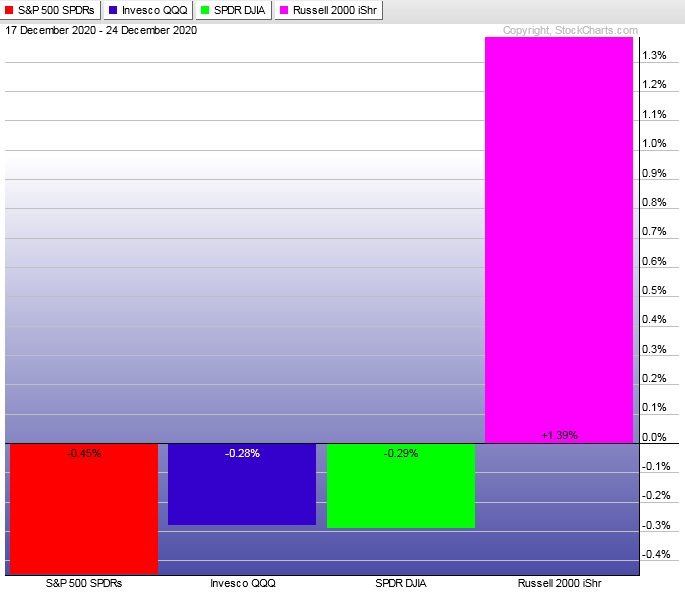Click the -0.29% value label
This screenshot has height=606, width=685.
point(401,453)
